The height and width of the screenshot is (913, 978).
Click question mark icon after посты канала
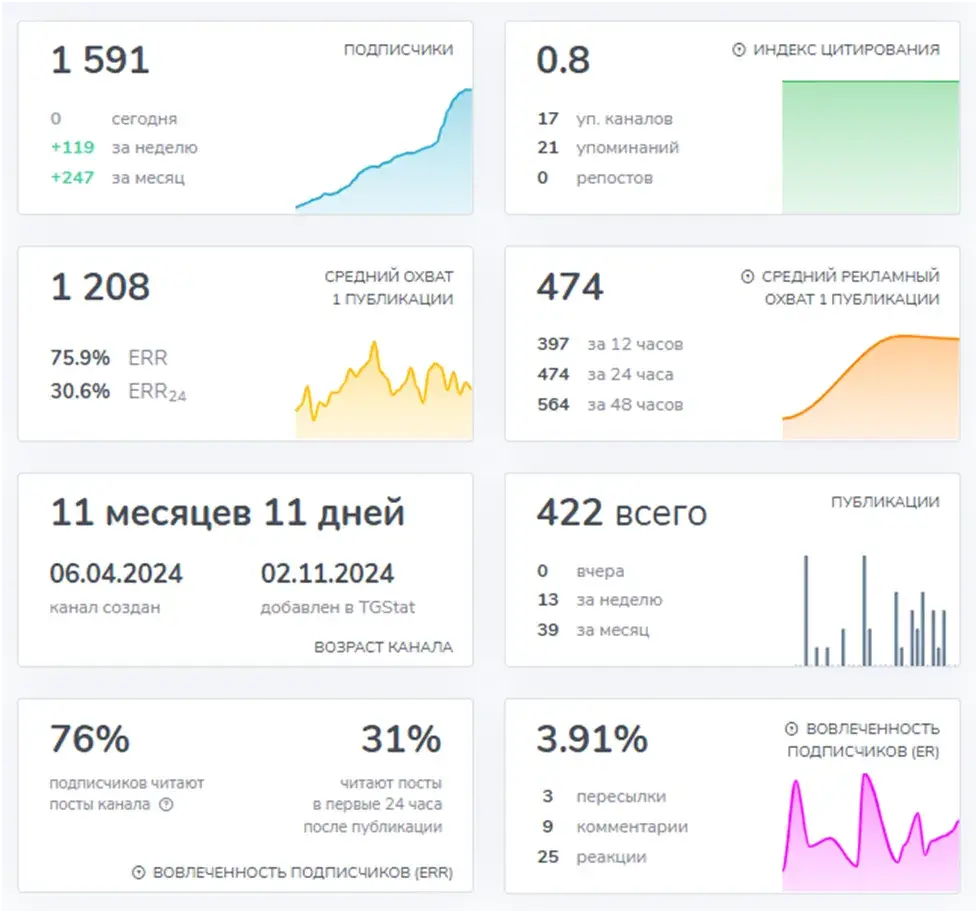[166, 804]
